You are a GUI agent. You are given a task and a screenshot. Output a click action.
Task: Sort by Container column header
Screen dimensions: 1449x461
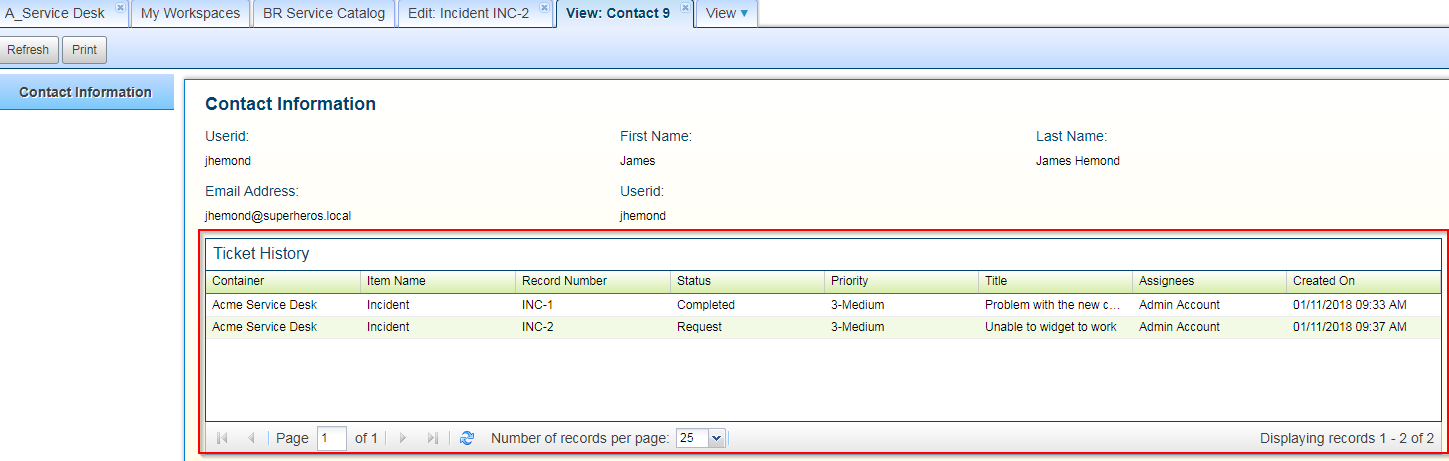[x=283, y=281]
